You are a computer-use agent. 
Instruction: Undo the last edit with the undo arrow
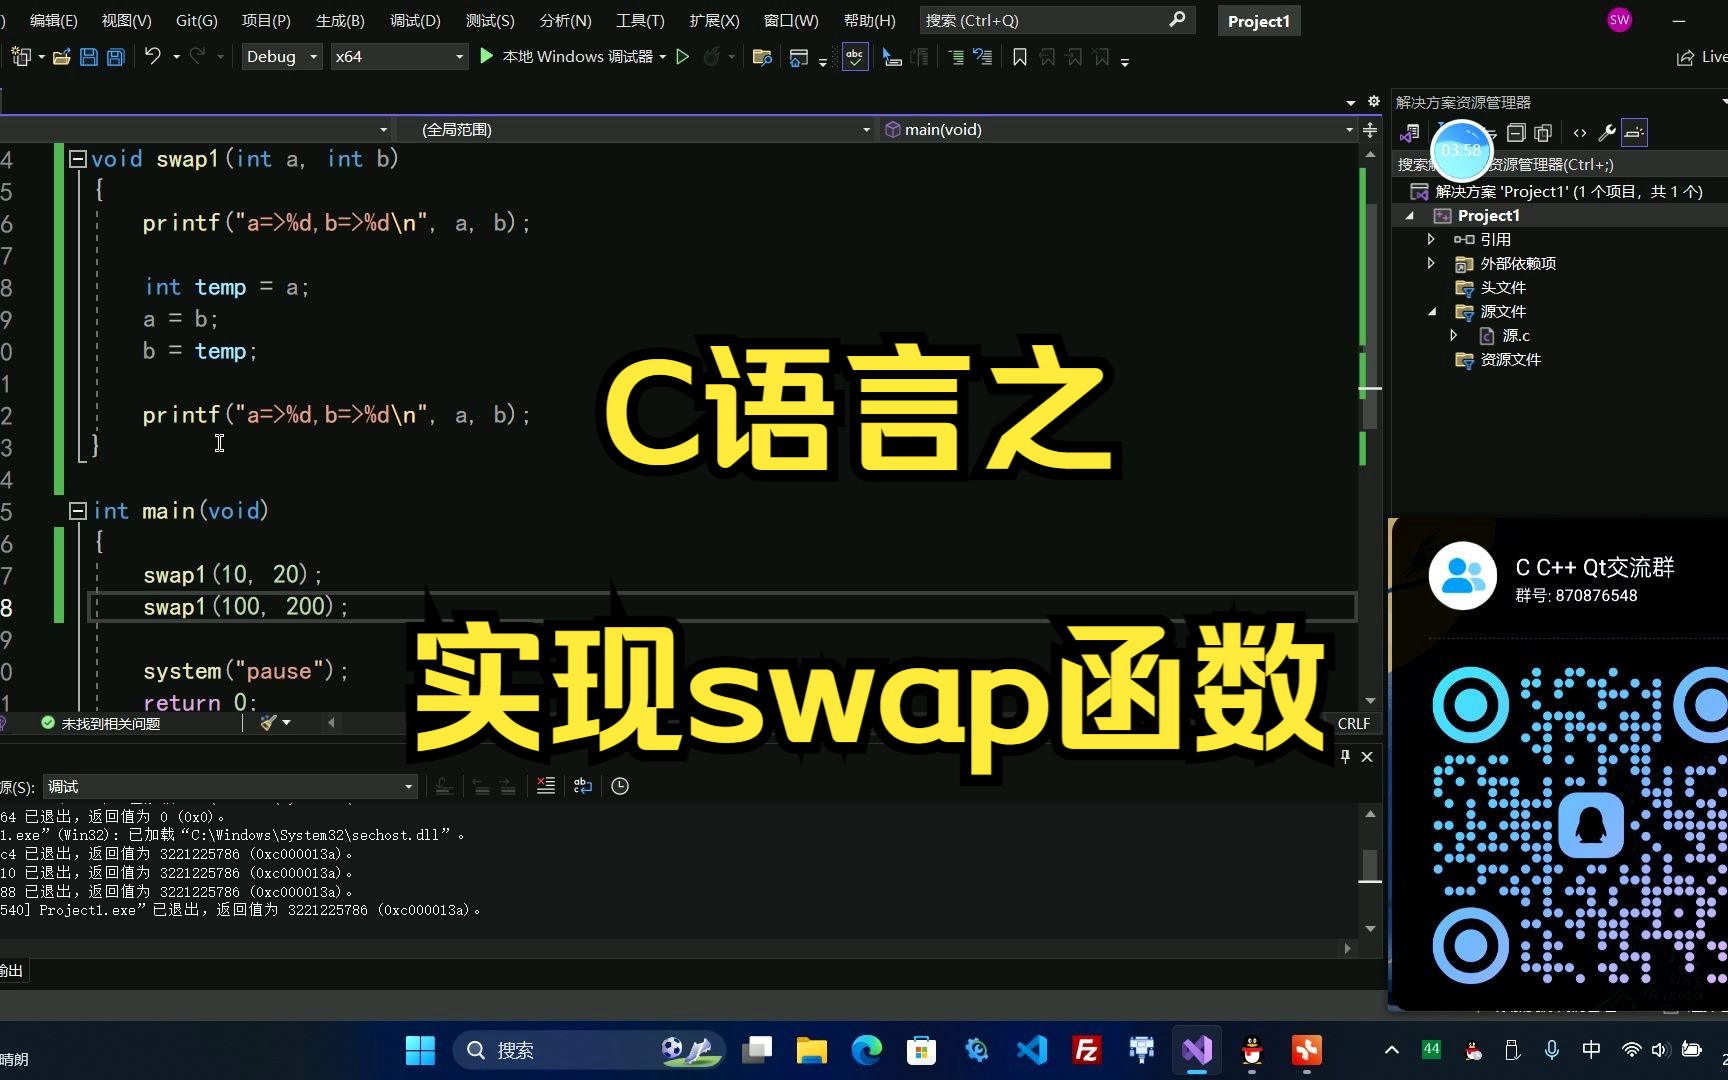pos(152,57)
